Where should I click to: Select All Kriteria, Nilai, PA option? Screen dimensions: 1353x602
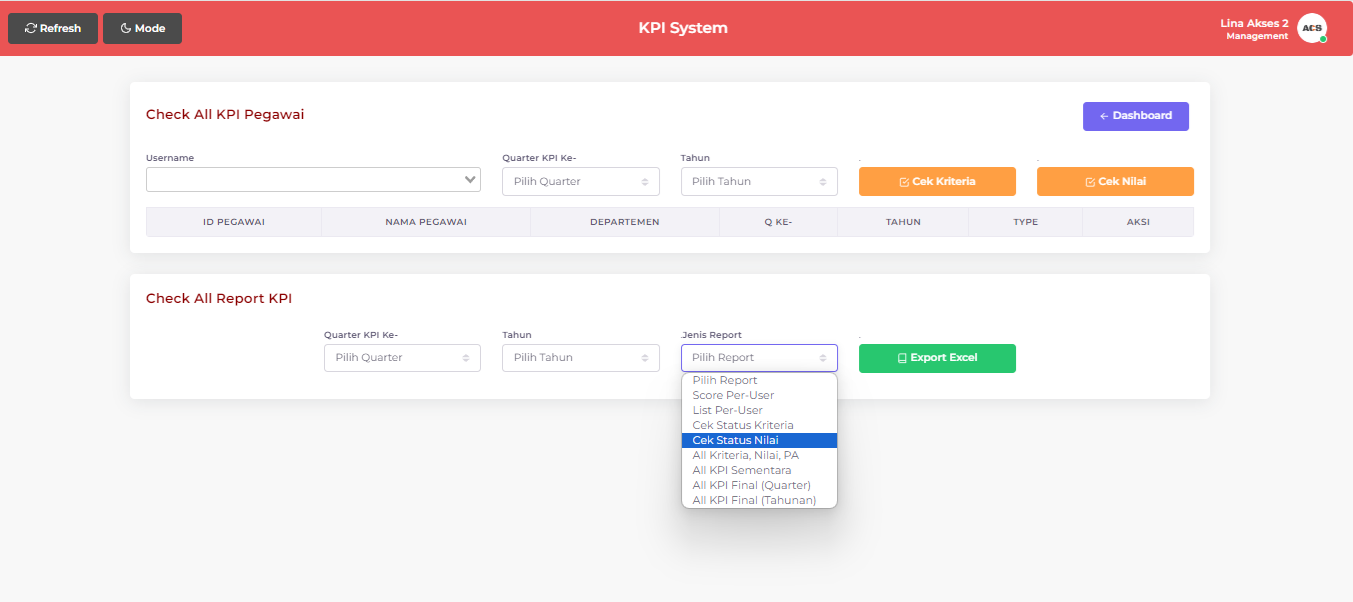745,455
